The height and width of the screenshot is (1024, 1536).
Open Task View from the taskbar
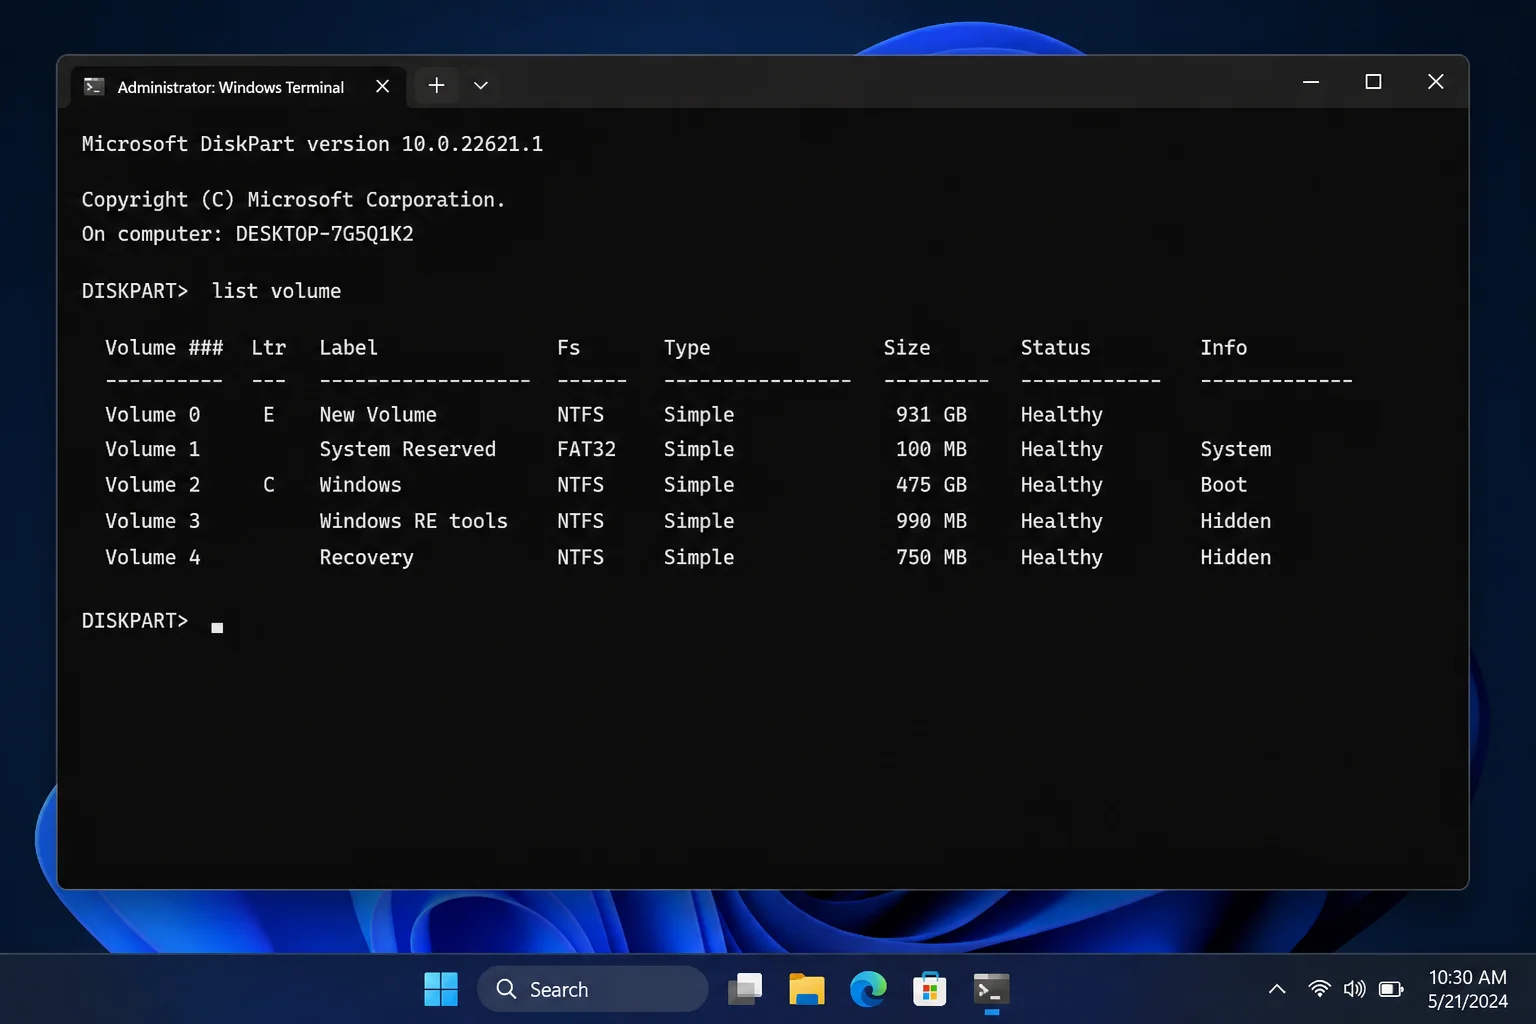(745, 989)
